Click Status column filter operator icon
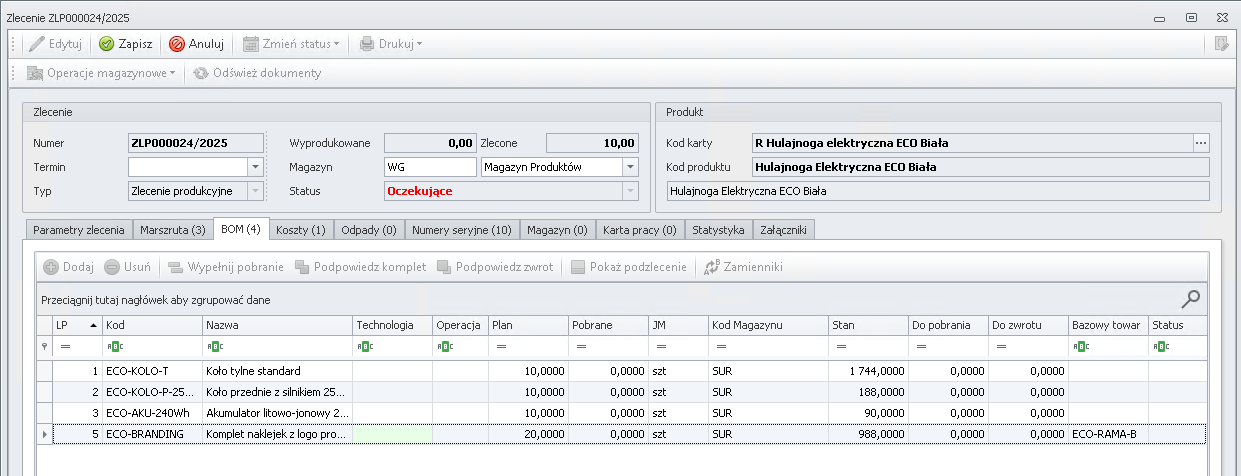Screen dimensions: 1241x476 (x=1159, y=347)
